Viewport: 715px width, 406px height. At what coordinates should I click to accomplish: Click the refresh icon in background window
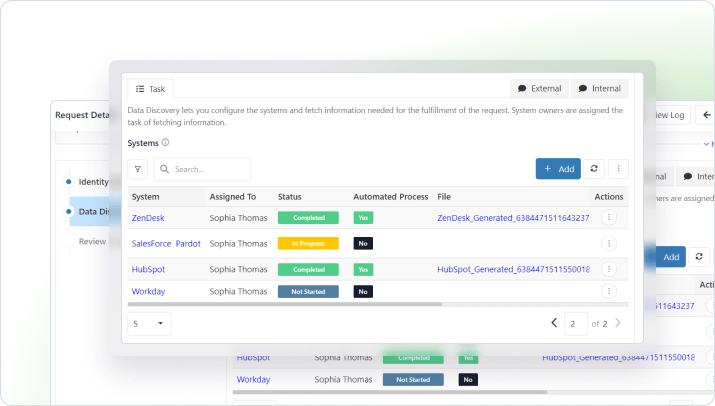(699, 257)
